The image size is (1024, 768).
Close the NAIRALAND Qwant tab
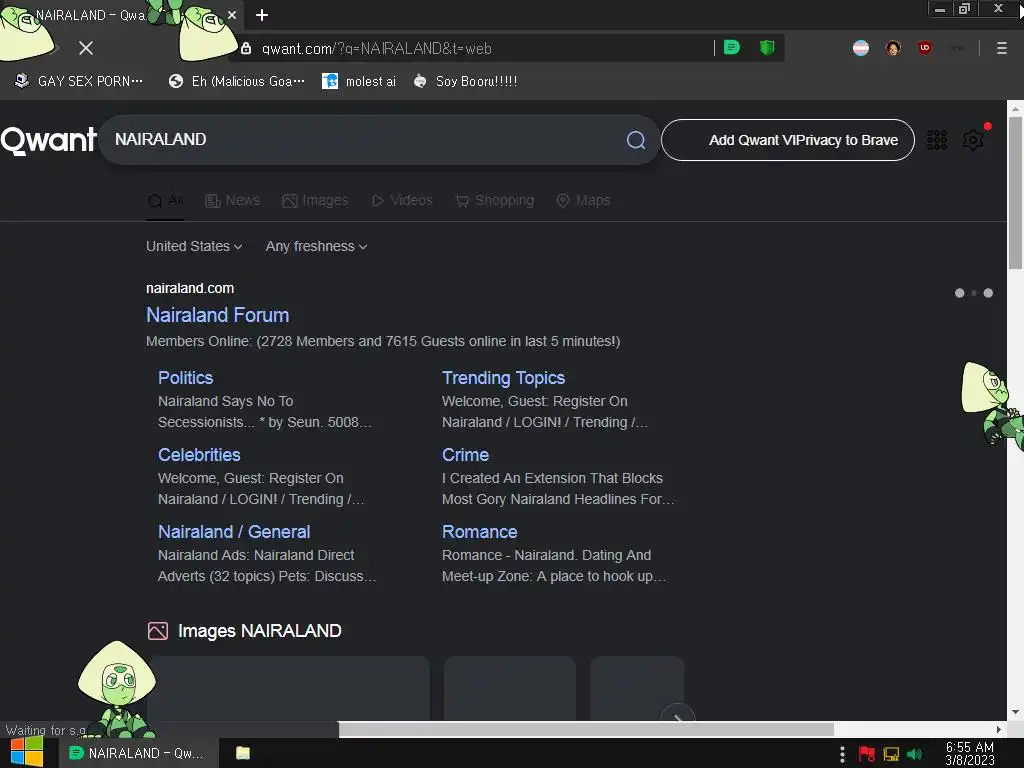(232, 15)
